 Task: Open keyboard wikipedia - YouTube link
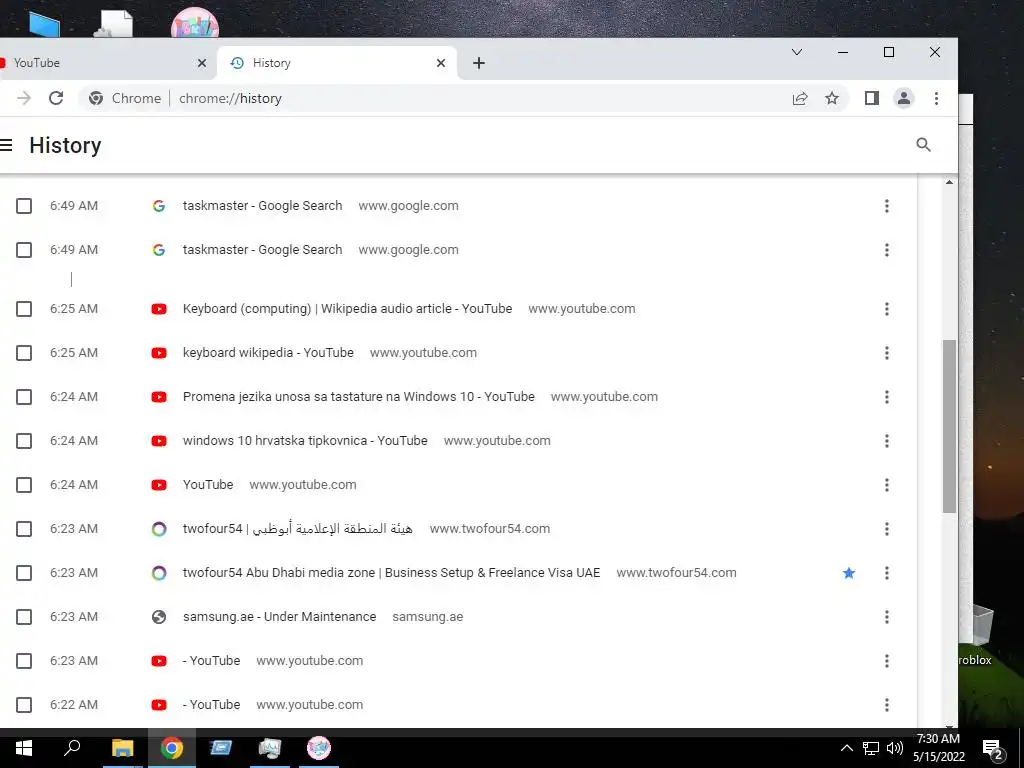[268, 353]
